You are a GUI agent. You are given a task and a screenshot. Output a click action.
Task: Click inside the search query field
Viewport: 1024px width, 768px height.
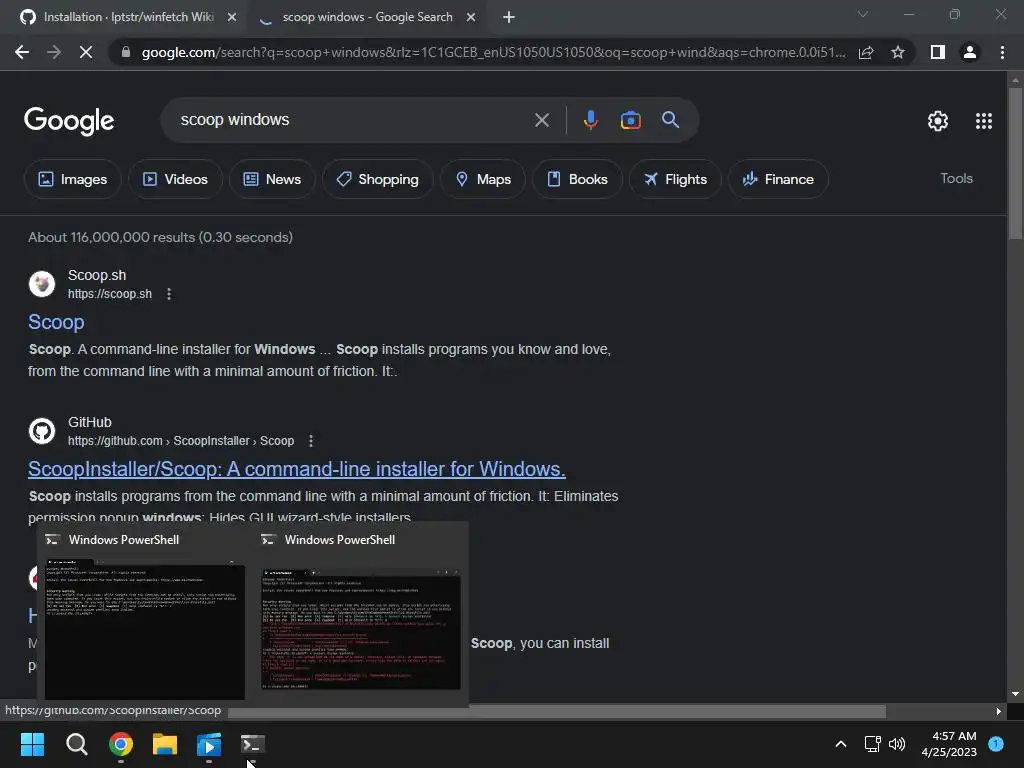[353, 120]
